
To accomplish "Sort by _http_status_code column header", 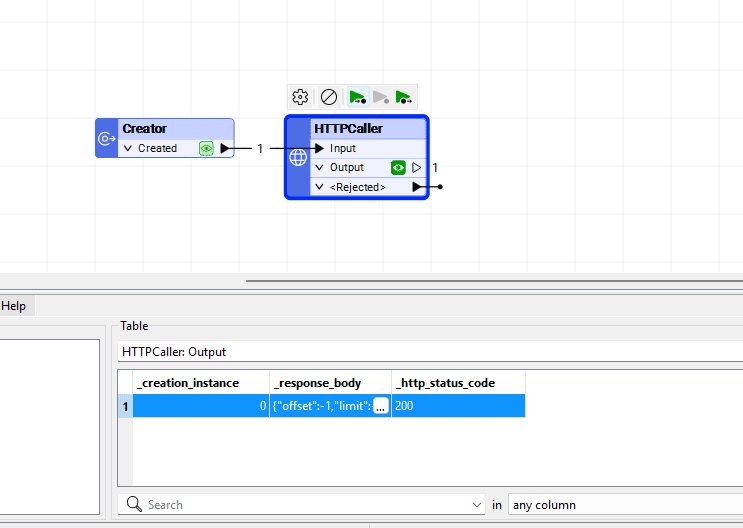I will (x=458, y=383).
